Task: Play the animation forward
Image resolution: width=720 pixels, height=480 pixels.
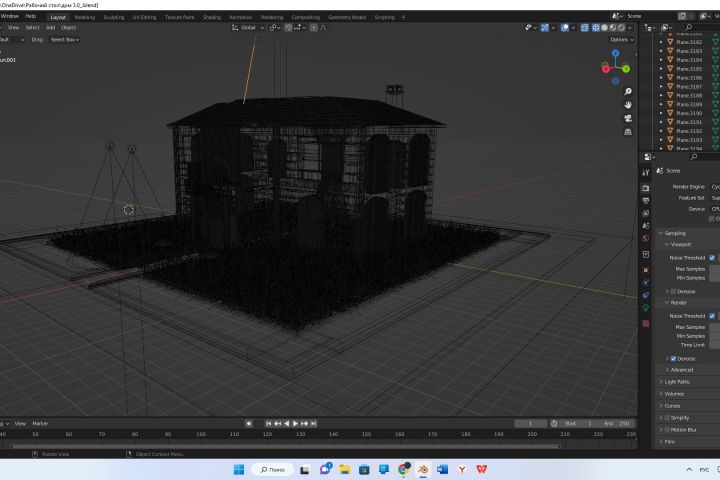Action: (x=295, y=424)
